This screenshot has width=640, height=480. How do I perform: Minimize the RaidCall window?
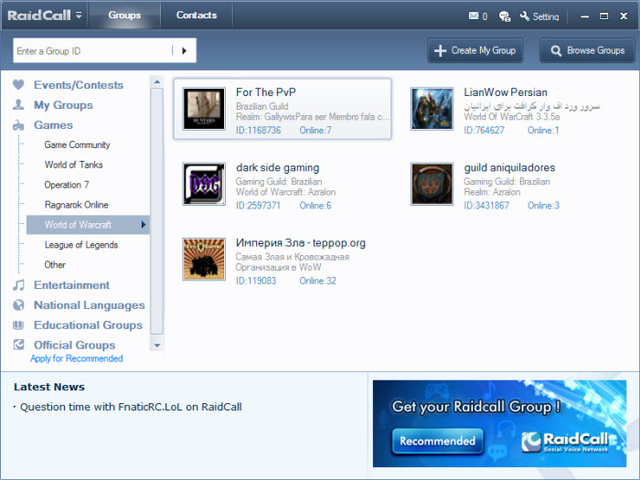[585, 16]
